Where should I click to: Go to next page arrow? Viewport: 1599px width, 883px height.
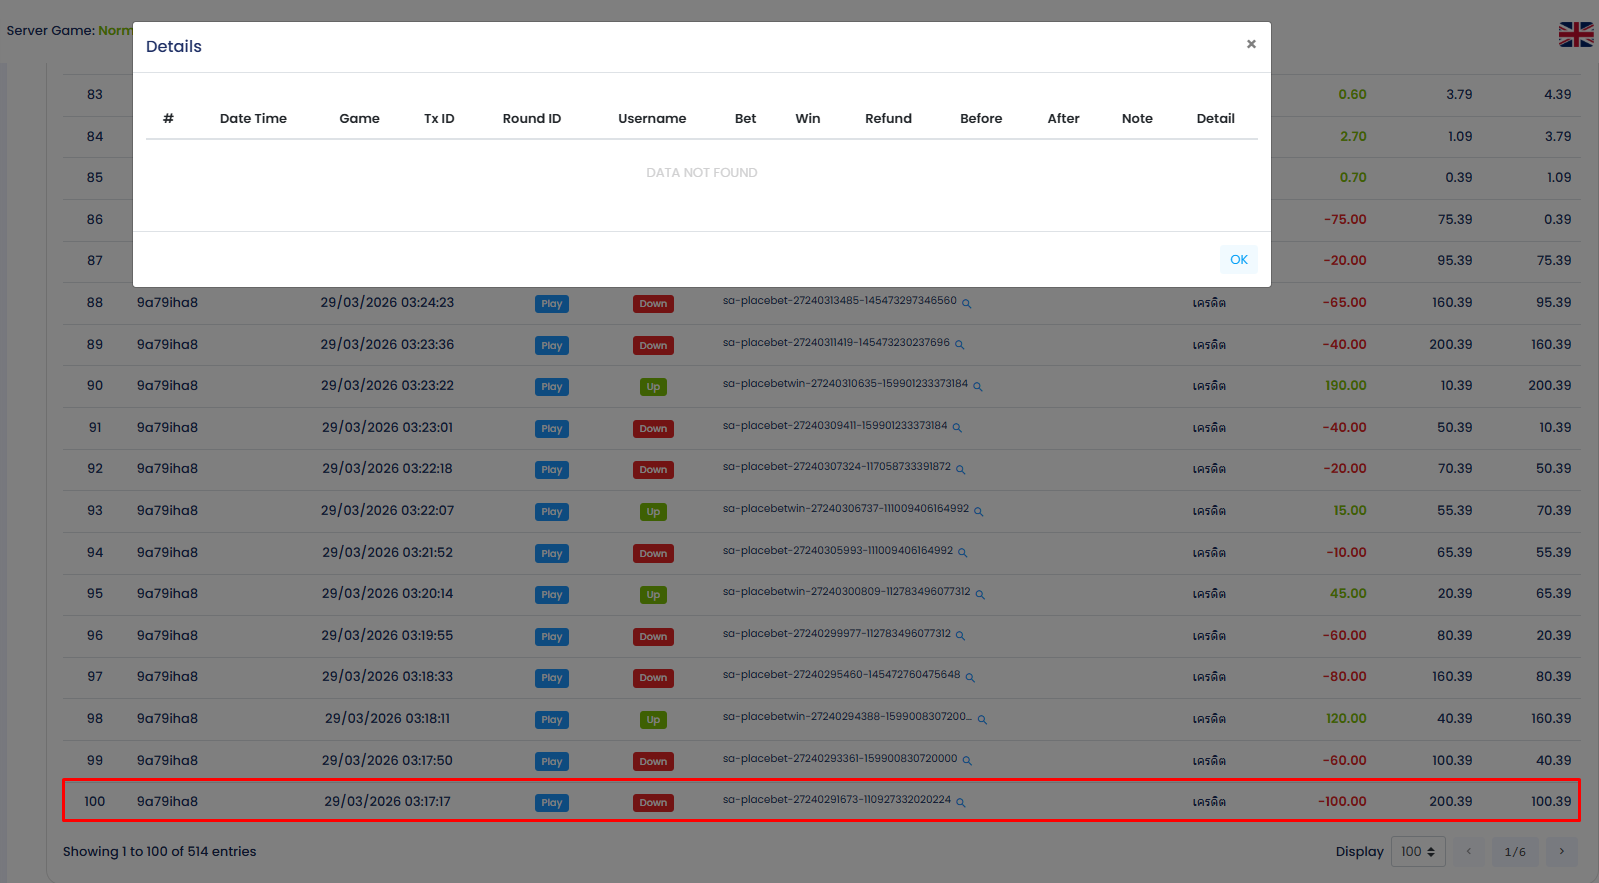point(1561,852)
